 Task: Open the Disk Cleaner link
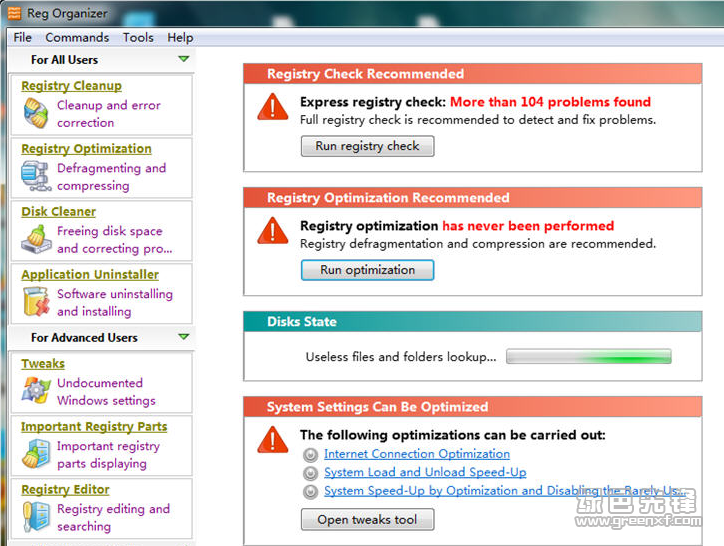tap(59, 212)
